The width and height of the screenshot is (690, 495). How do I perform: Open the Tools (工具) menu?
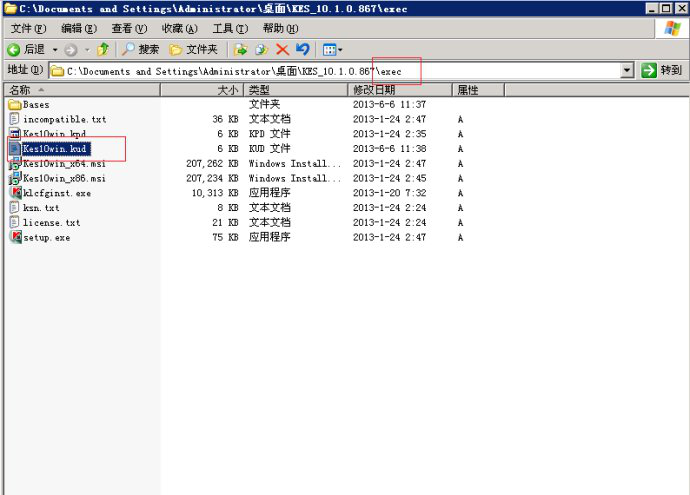(230, 29)
